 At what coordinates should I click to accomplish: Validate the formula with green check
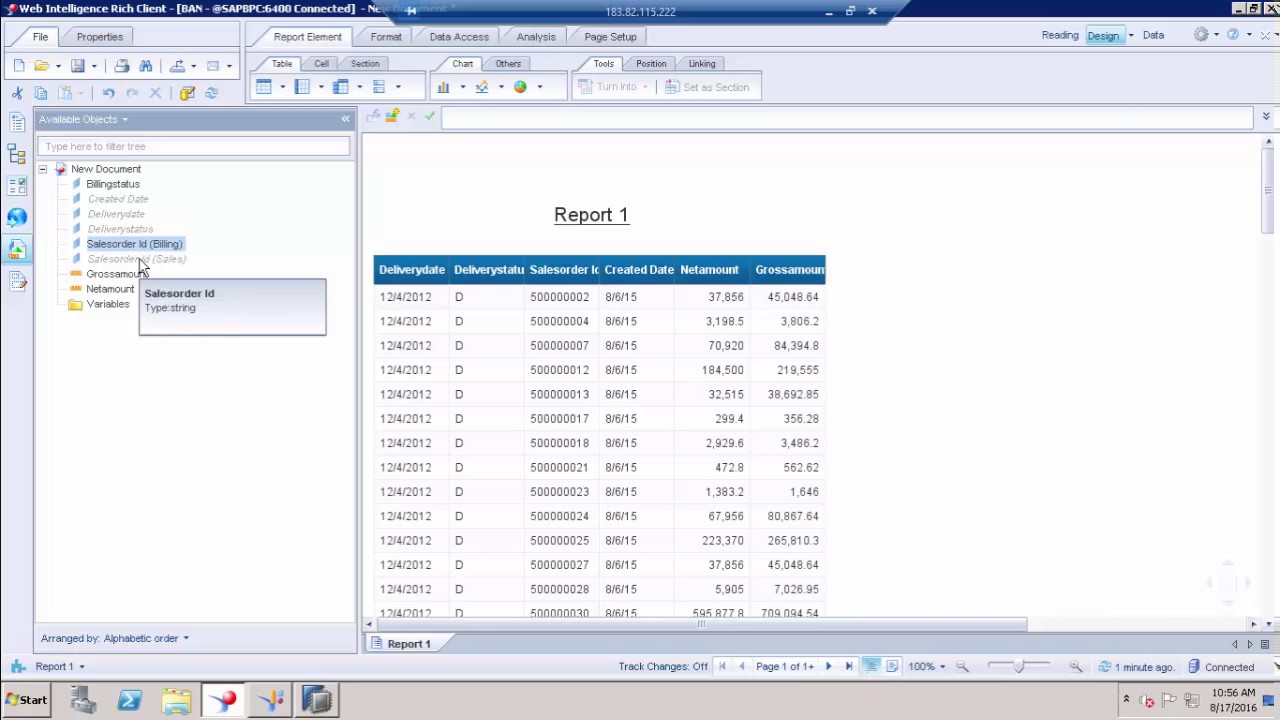[x=430, y=117]
